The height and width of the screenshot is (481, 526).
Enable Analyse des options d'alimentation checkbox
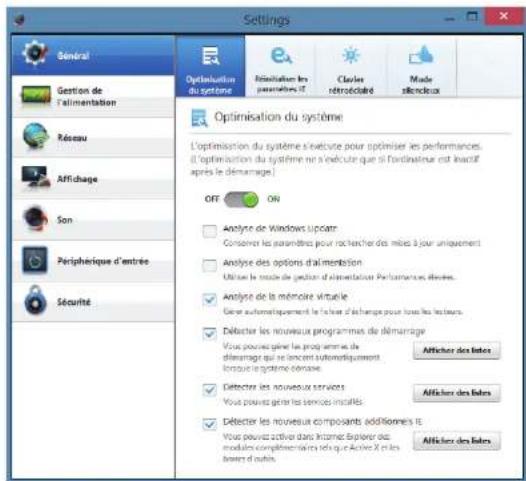tap(210, 265)
